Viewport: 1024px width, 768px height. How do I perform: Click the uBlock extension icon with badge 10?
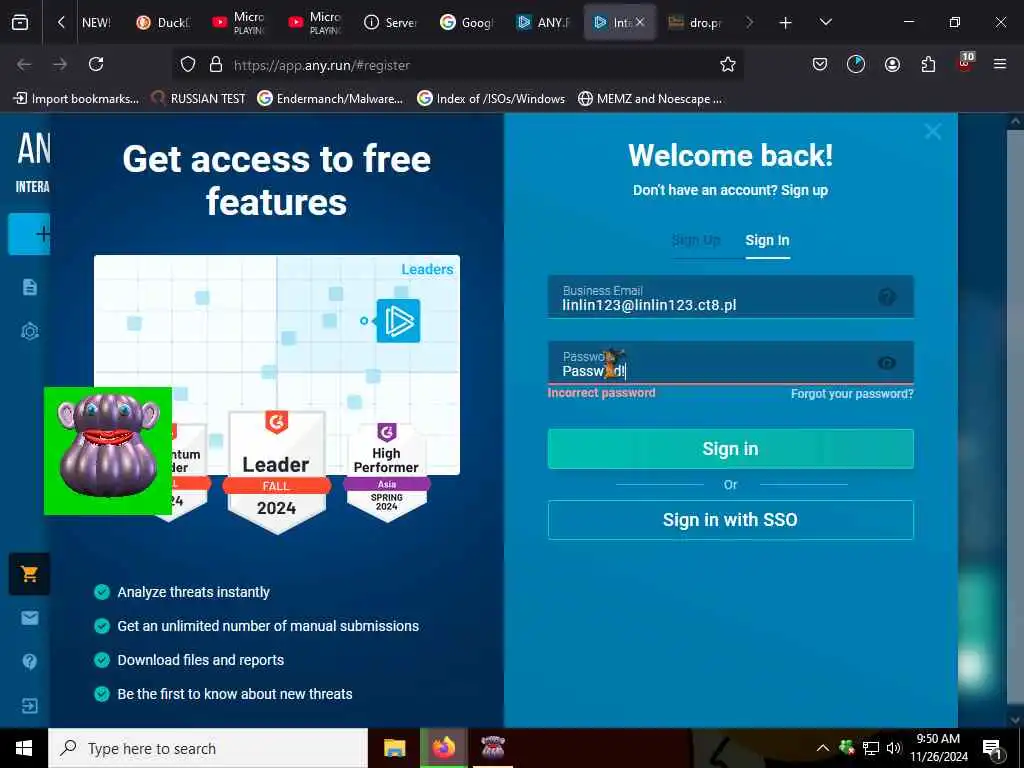pos(965,63)
